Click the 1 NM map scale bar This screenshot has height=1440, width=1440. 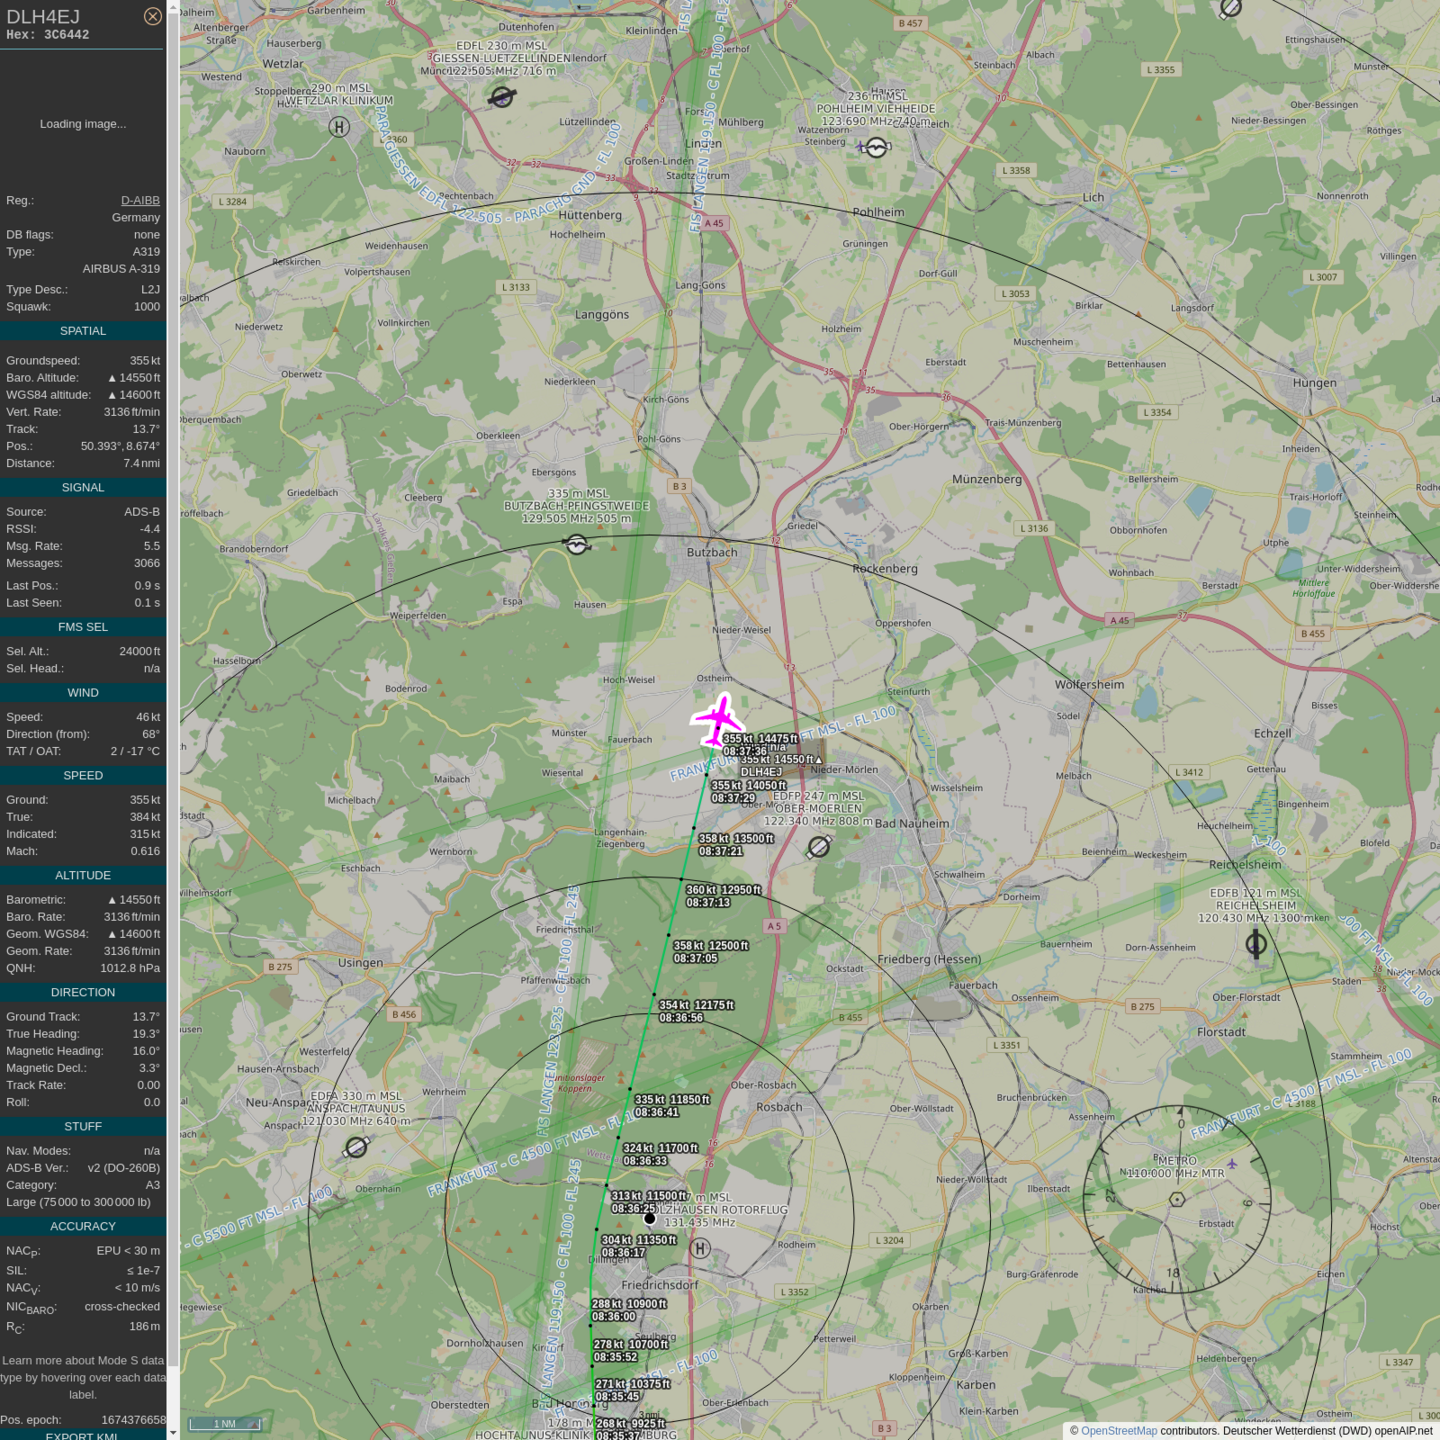225,1424
